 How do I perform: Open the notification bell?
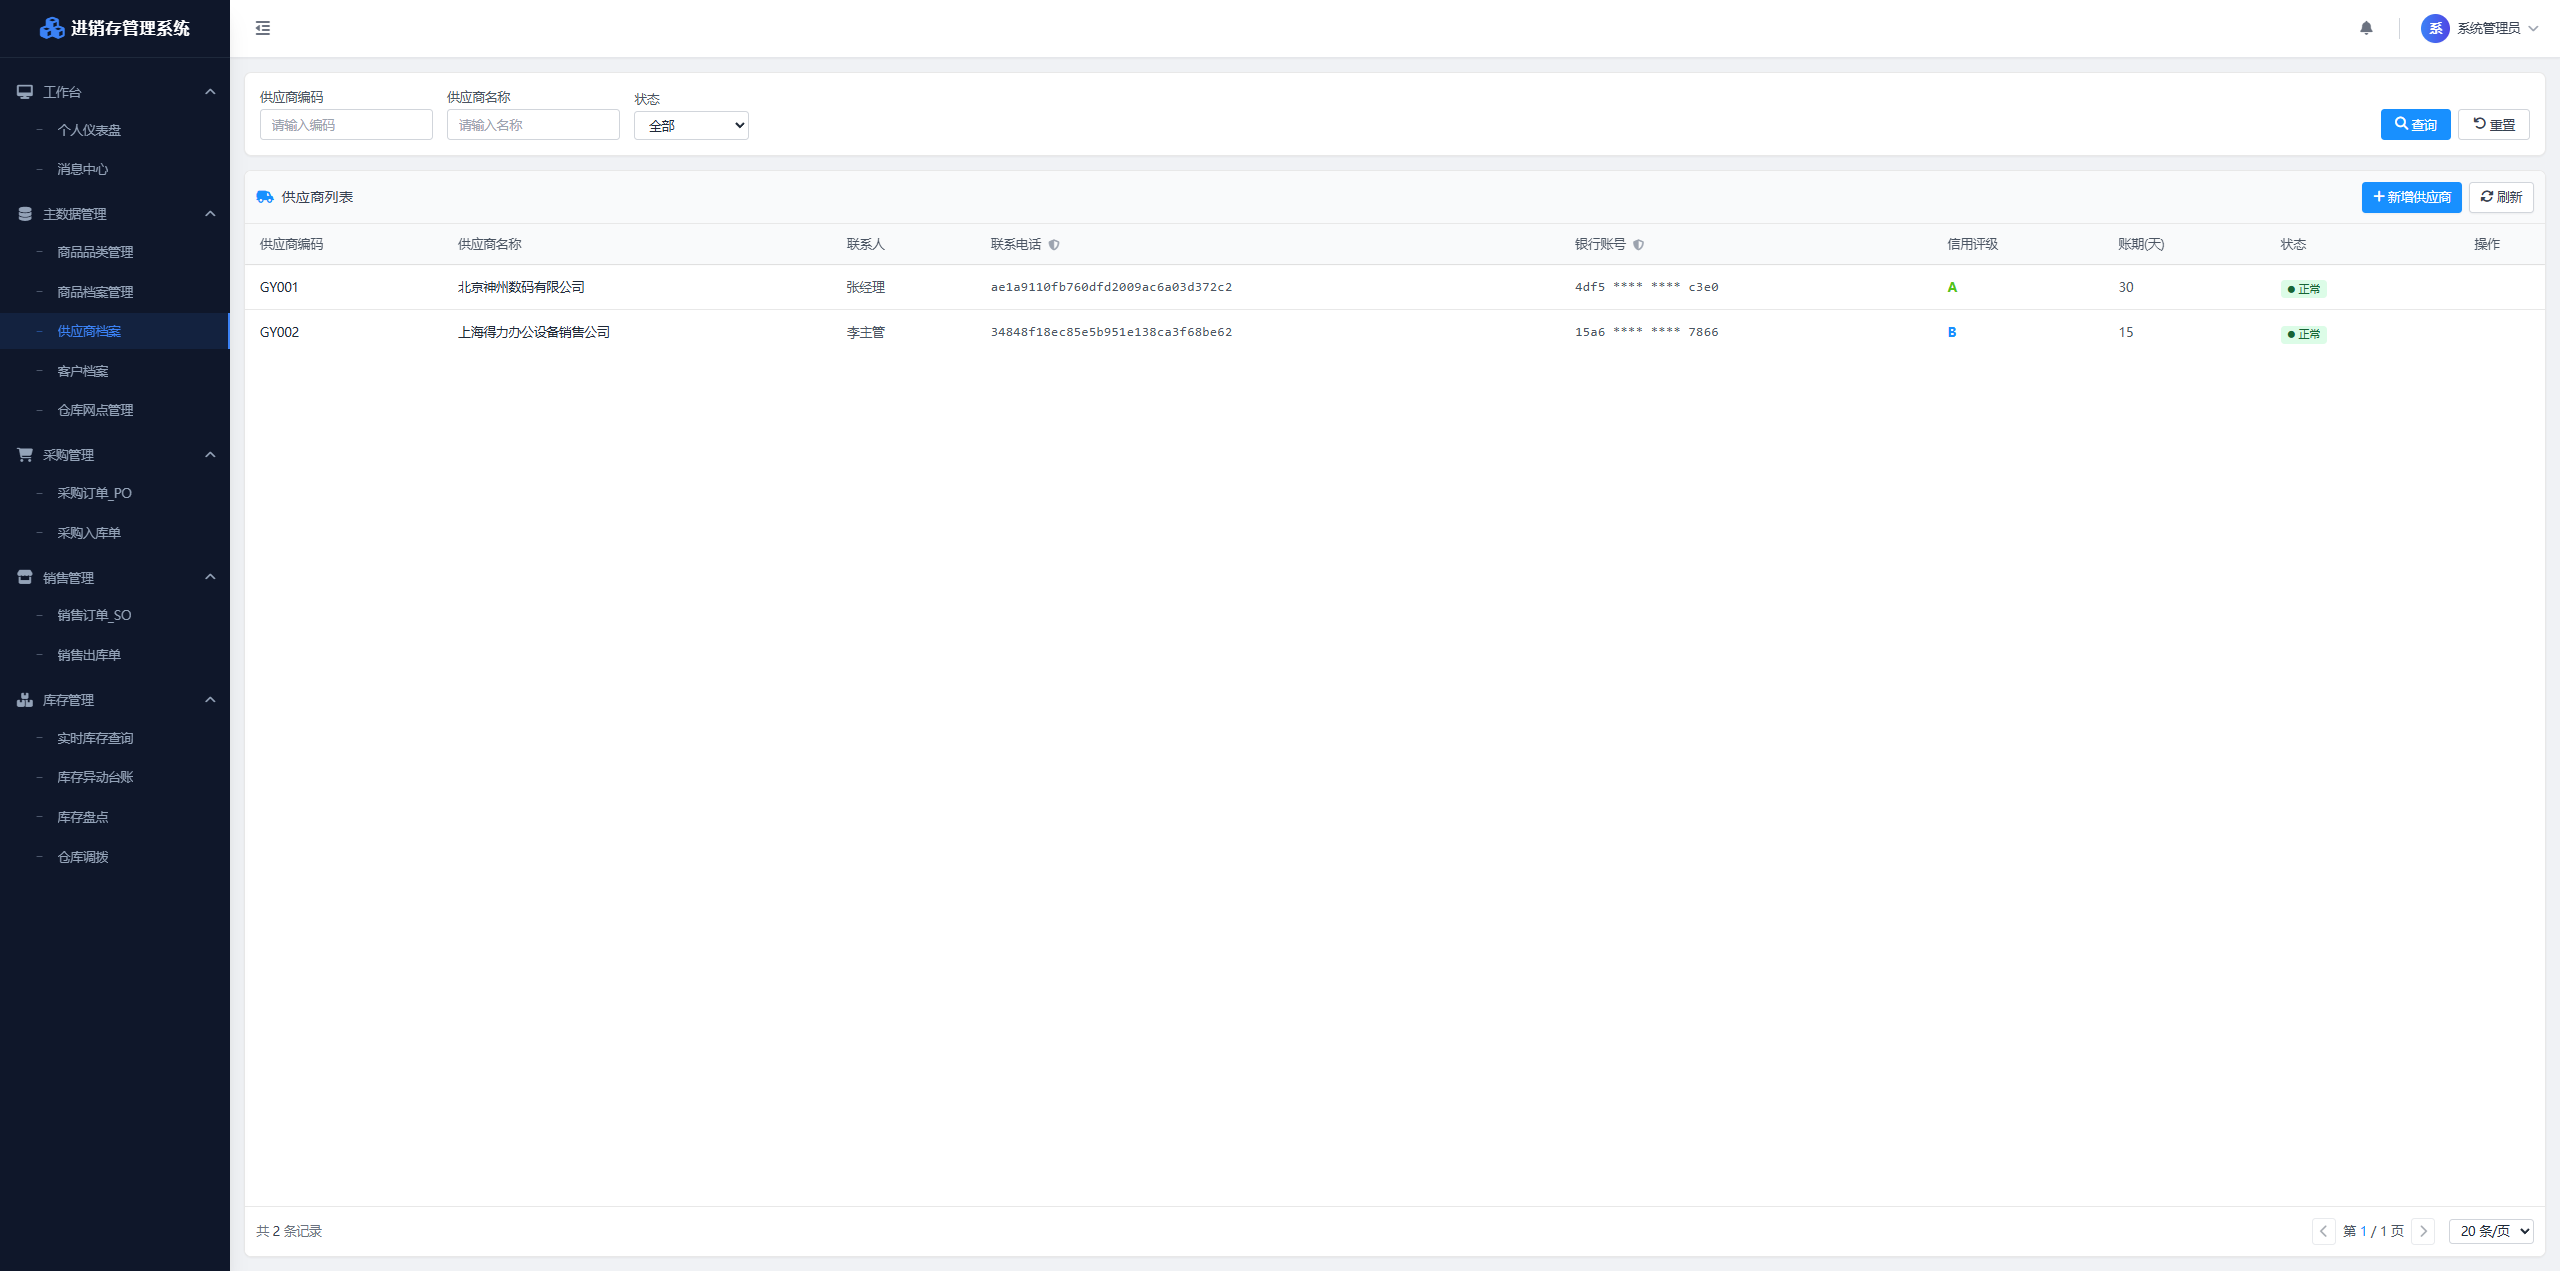point(2366,28)
